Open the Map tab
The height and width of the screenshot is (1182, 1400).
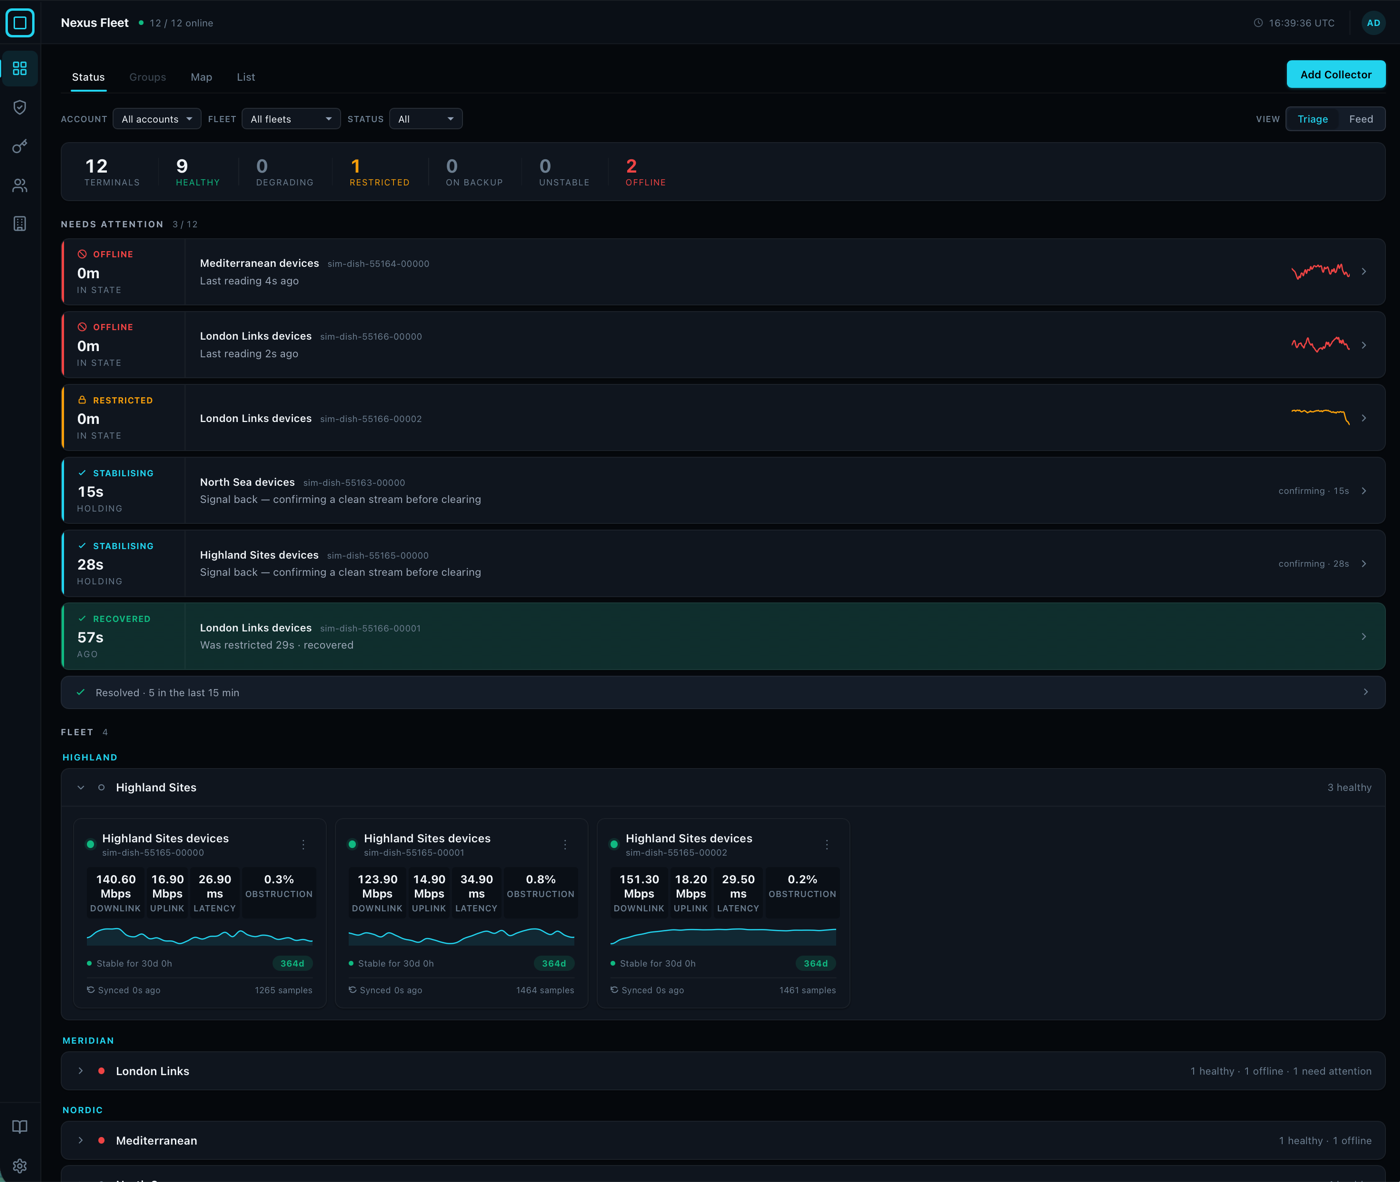(201, 77)
